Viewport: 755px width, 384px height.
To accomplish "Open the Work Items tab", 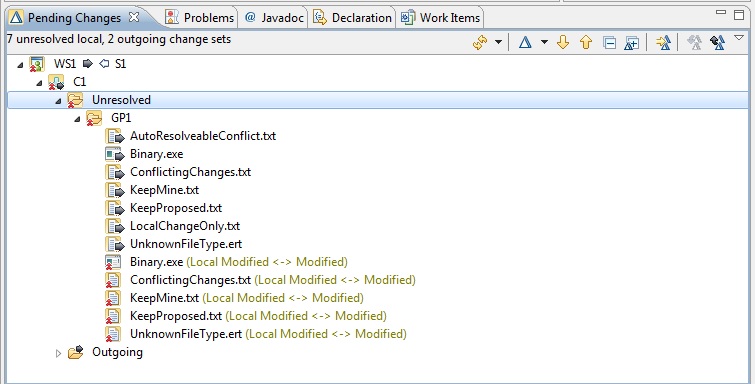I will [440, 18].
